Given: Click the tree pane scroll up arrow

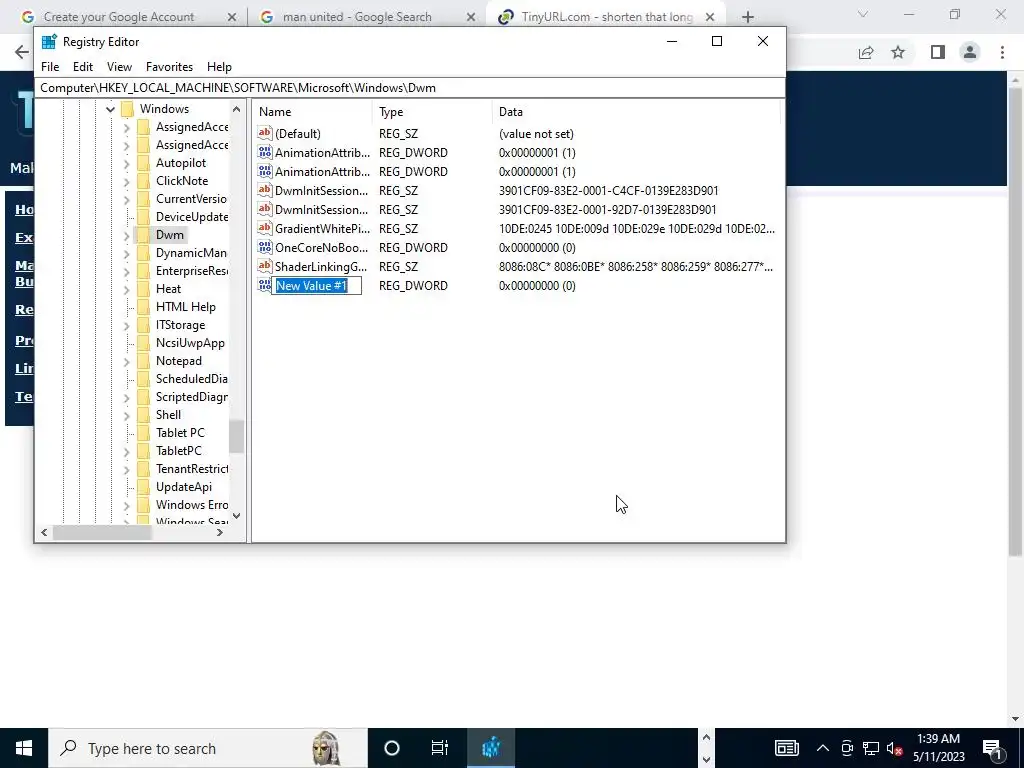Looking at the screenshot, I should (236, 109).
